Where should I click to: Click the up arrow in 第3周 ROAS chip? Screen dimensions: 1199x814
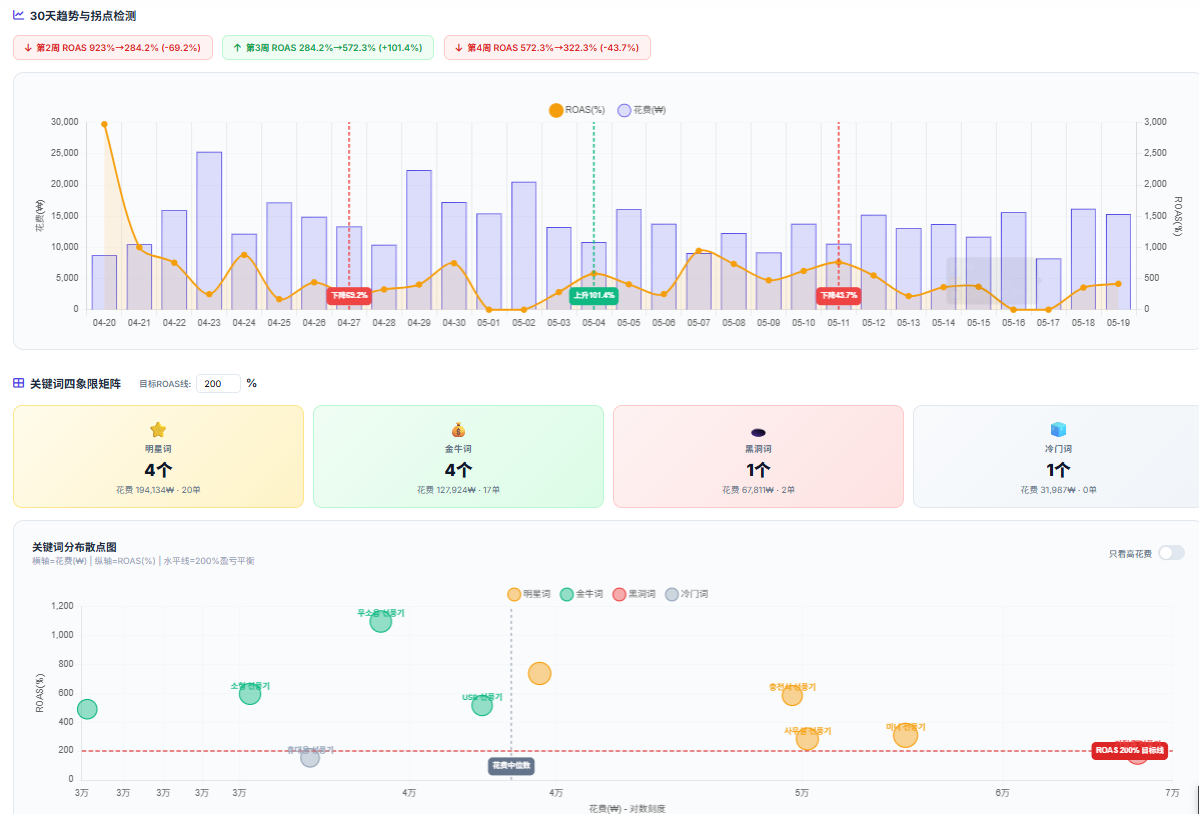[237, 47]
